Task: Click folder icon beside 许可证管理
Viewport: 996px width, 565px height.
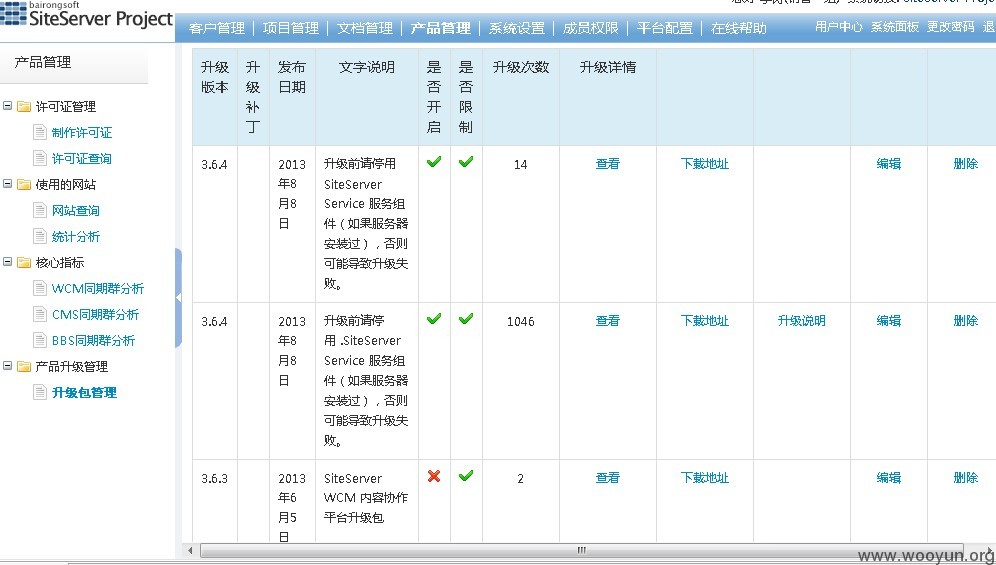Action: 24,106
